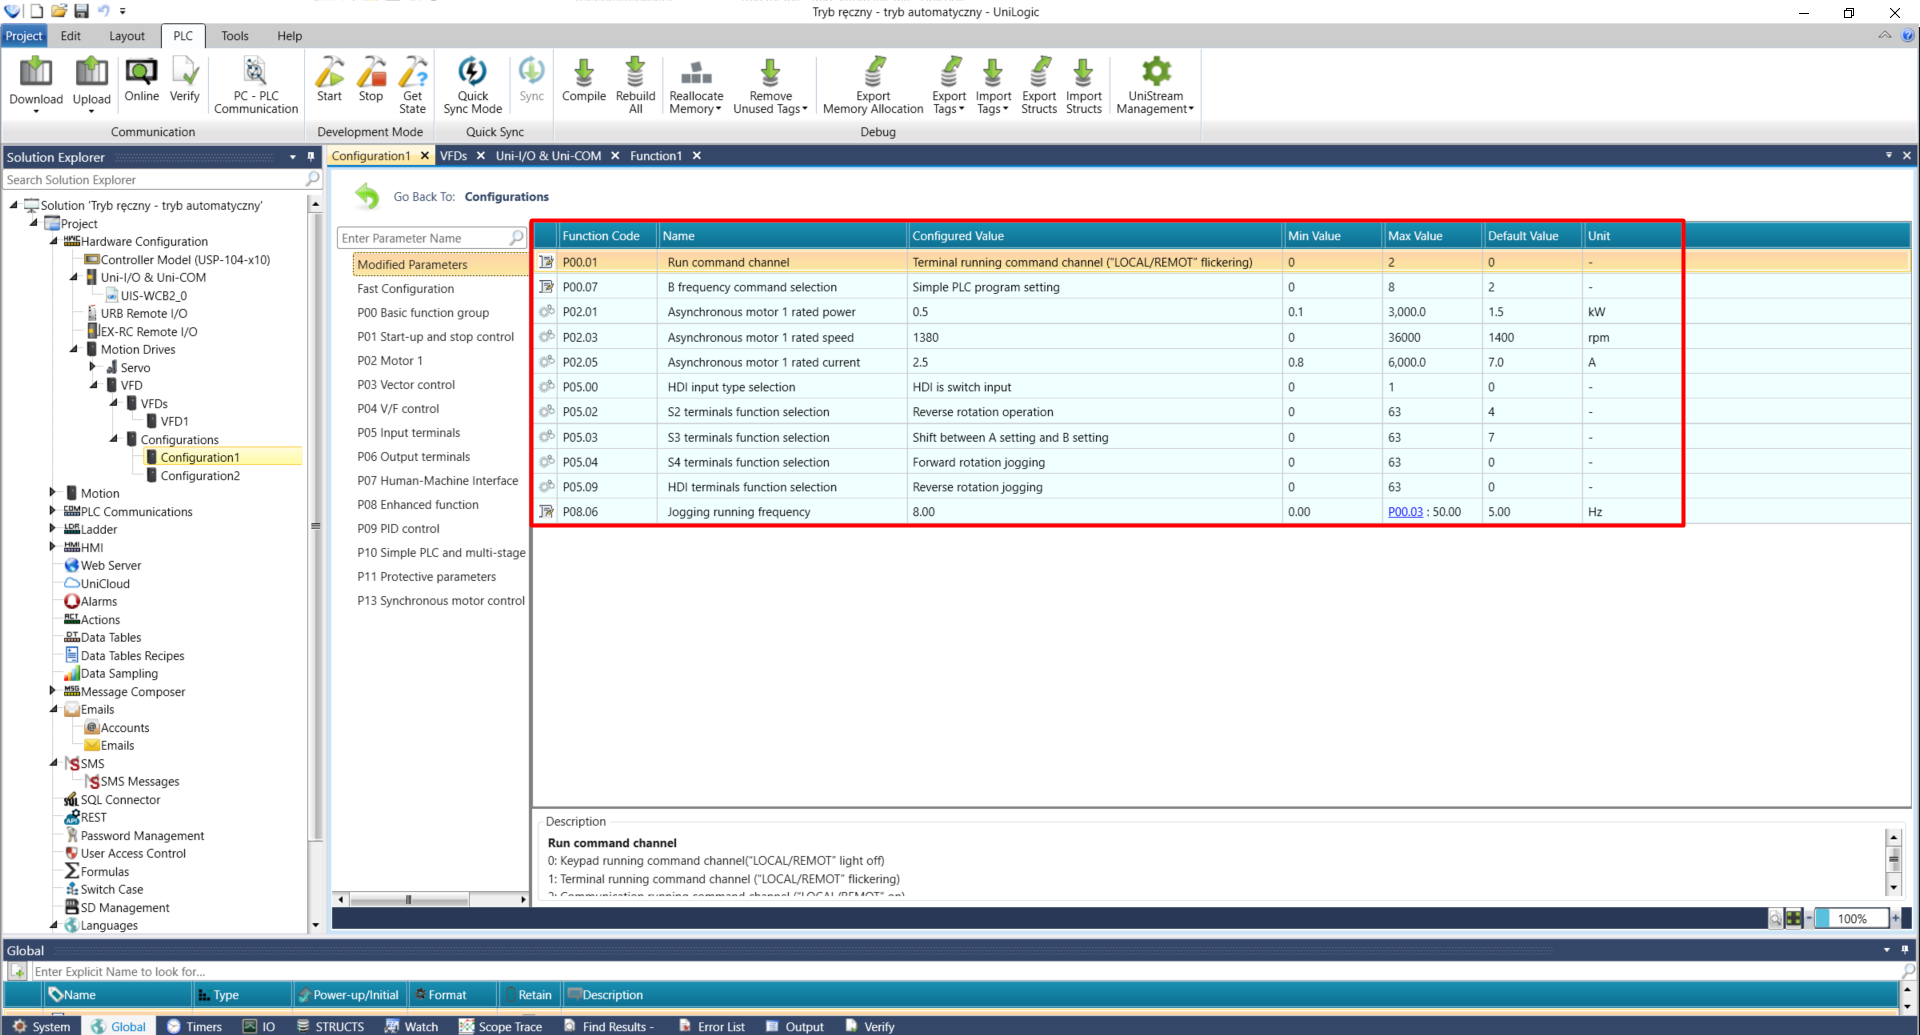Open the Watch bottom tab
Viewport: 1920px width, 1035px height.
(412, 1026)
